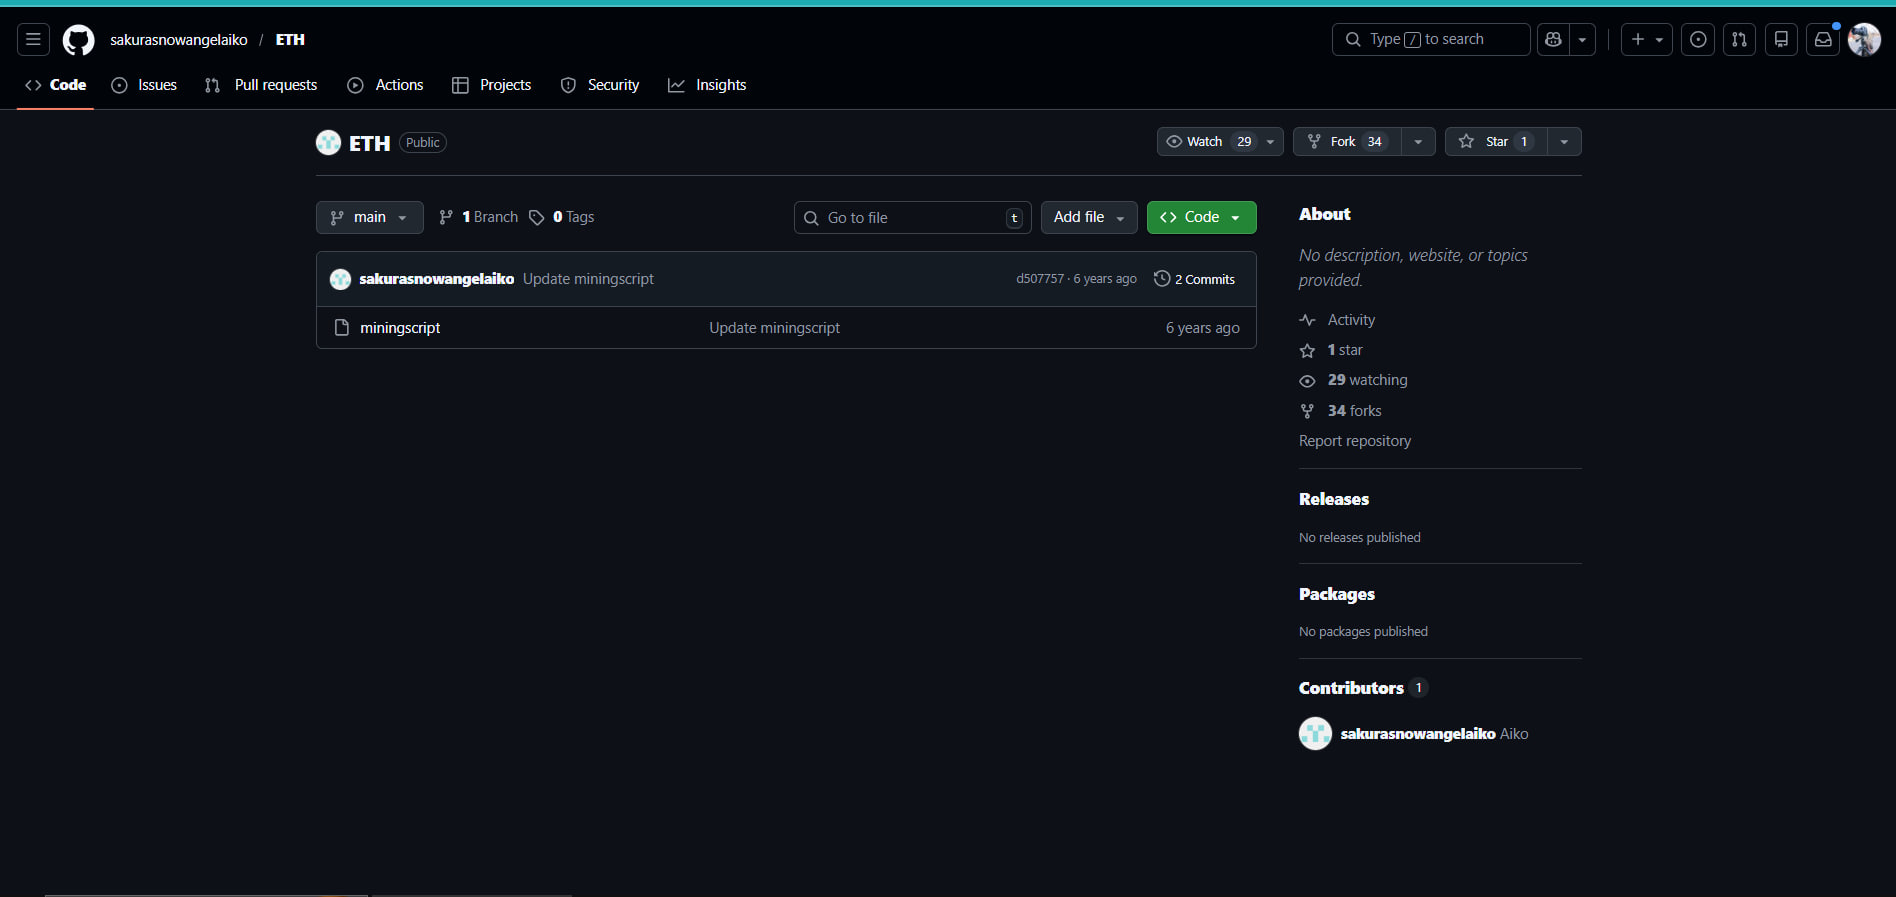Fork this repository
The height and width of the screenshot is (897, 1896).
pos(1347,142)
